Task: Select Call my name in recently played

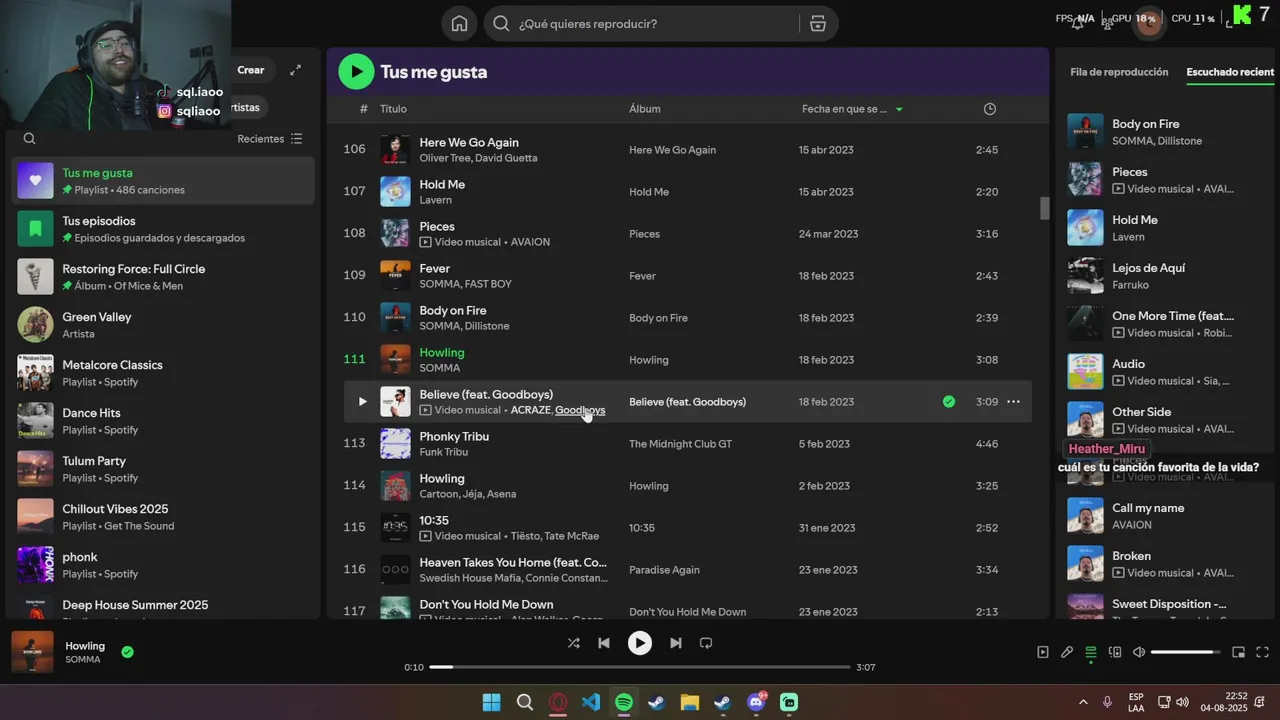Action: (1148, 508)
